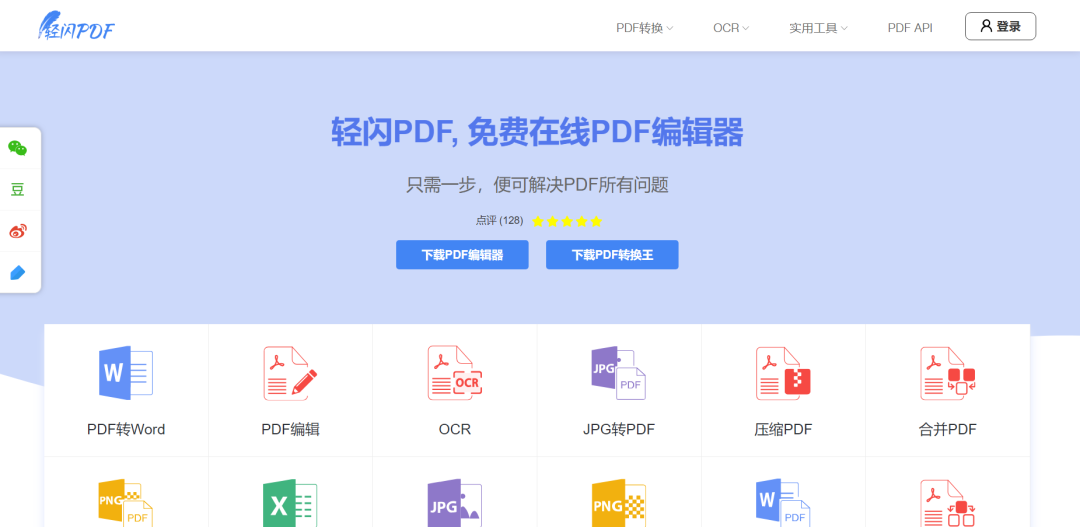Click the blue pen feedback sidebar icon
This screenshot has height=527, width=1080.
[18, 273]
